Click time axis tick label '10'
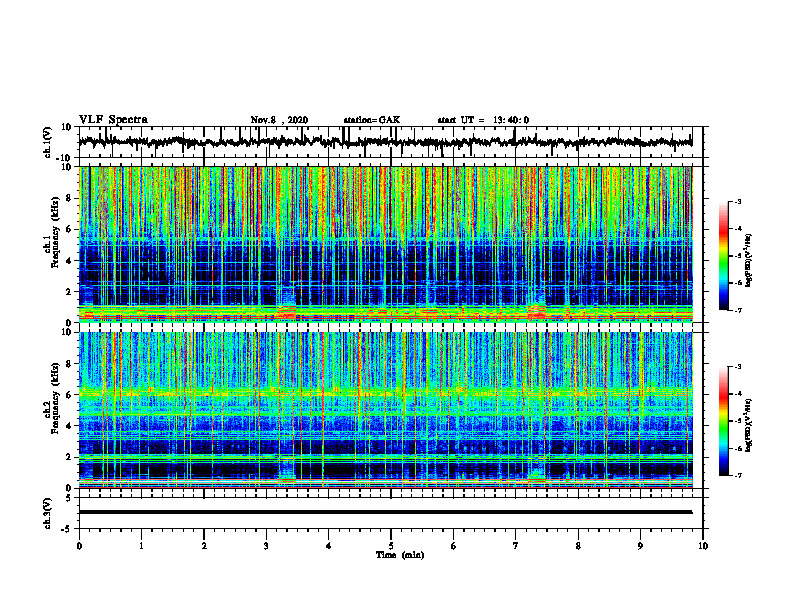Viewport: 792px width, 612px height. 703,546
